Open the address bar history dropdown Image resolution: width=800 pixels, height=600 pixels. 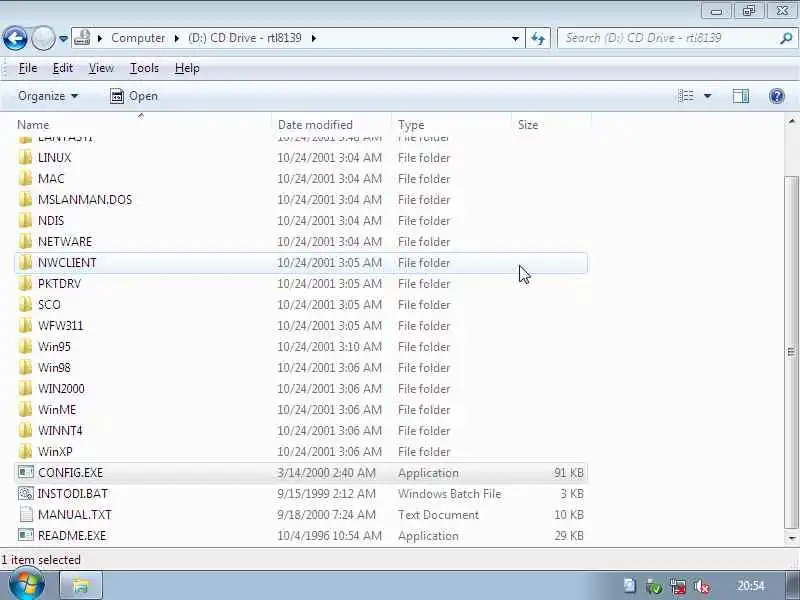click(x=515, y=39)
